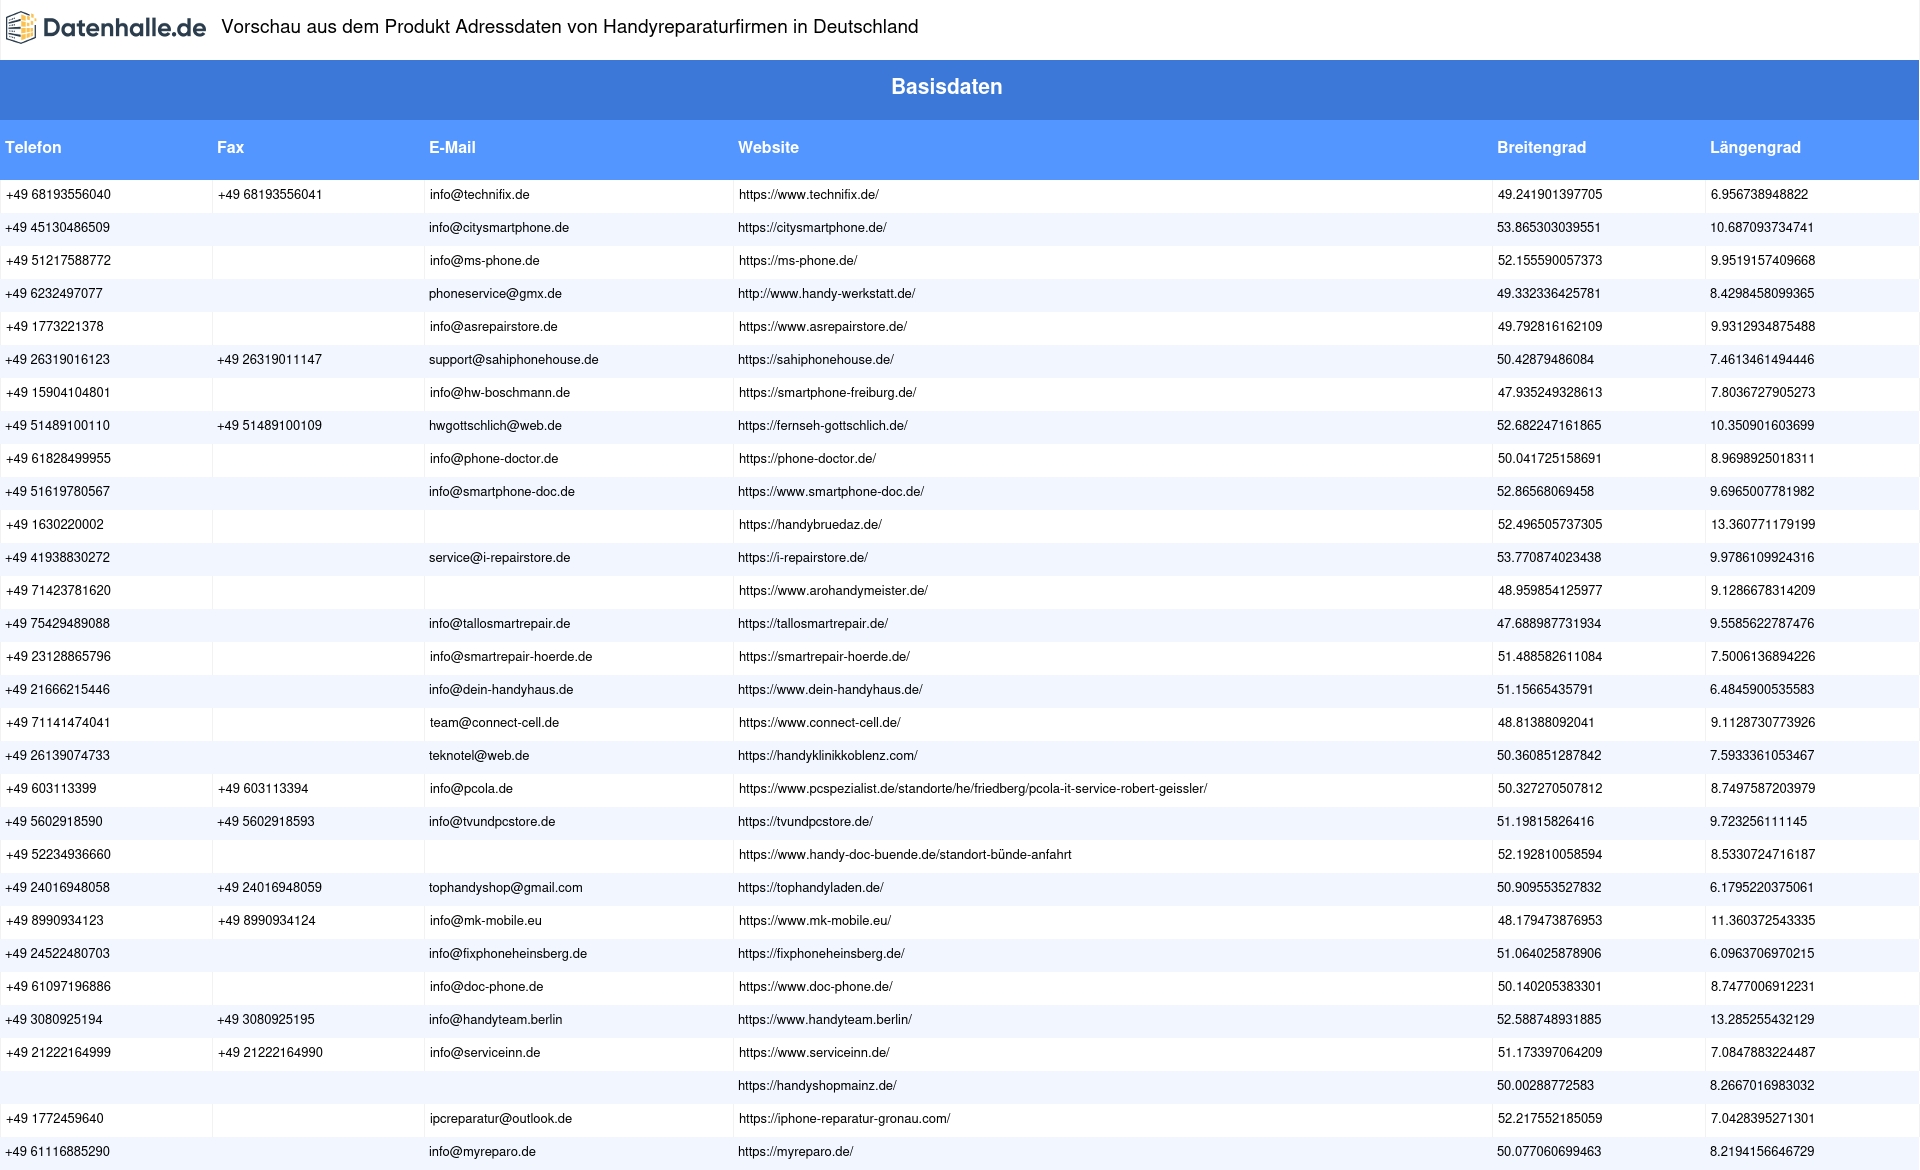Click longitude value 13.285255432129
The image size is (1920, 1170).
[x=1762, y=1020]
